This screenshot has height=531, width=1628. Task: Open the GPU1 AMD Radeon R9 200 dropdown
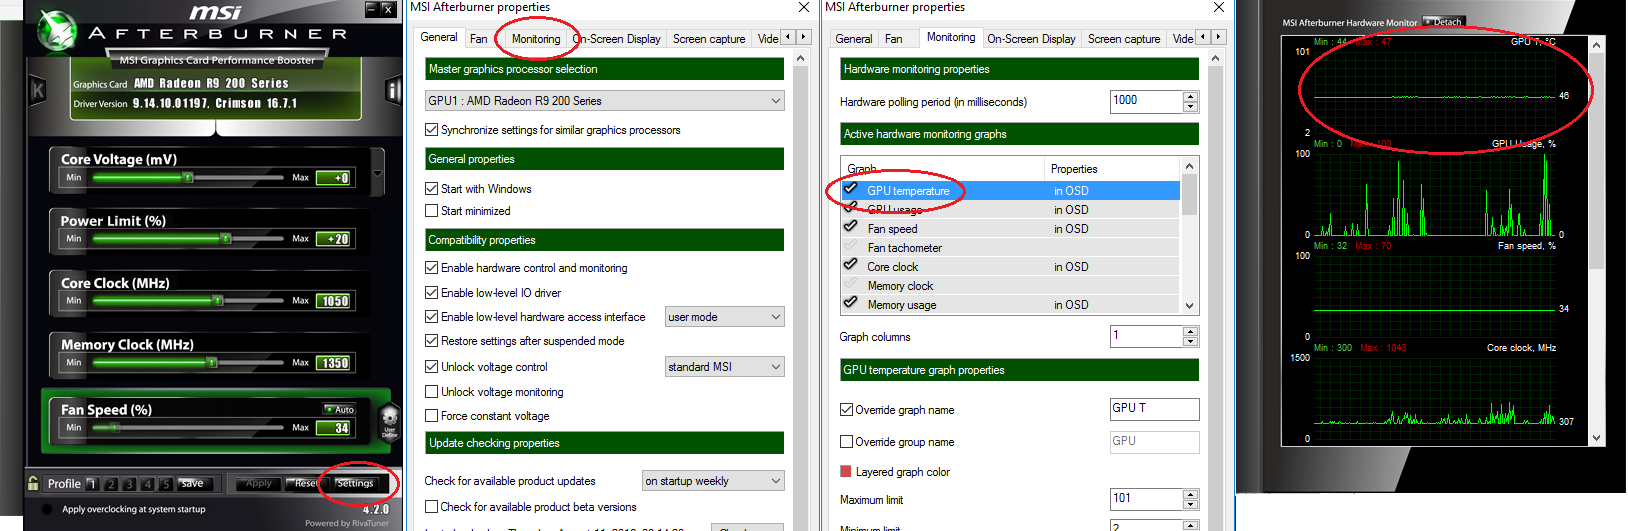(604, 101)
